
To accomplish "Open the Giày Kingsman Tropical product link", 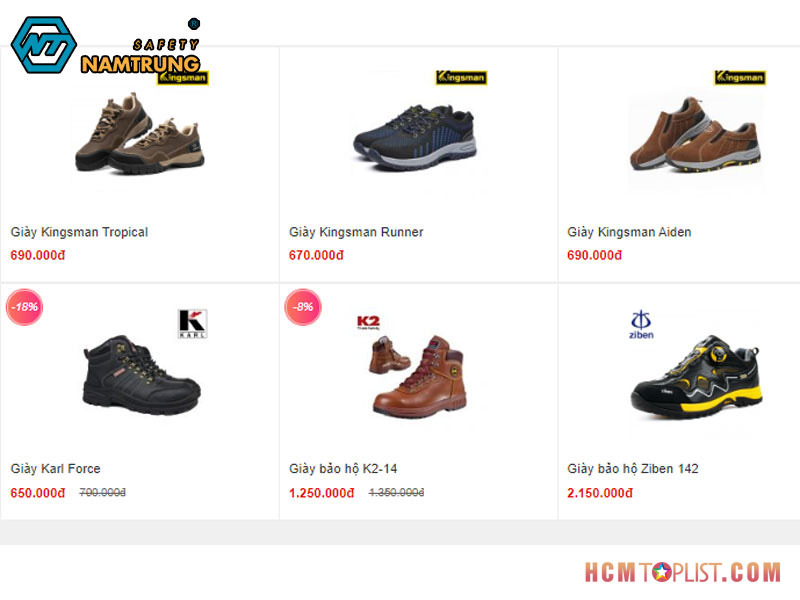I will coord(79,232).
